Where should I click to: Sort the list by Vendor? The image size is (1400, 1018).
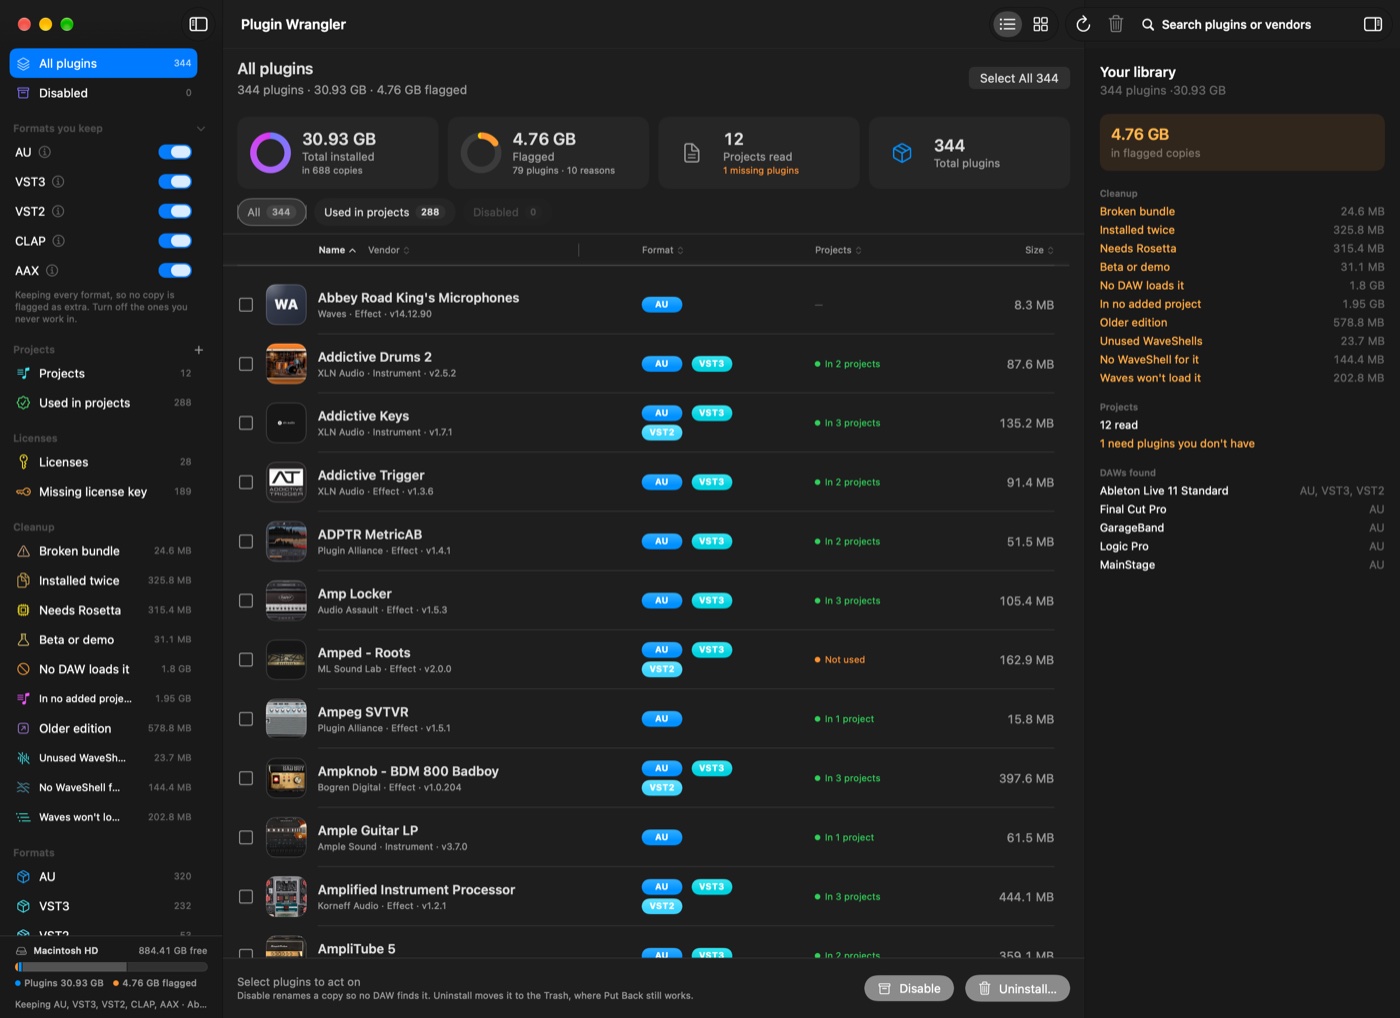(x=389, y=250)
